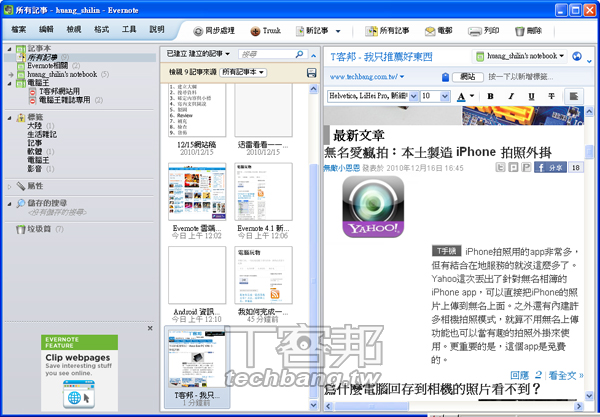Image resolution: width=600 pixels, height=417 pixels.
Task: Open the 垃圾筒 trash
Action: click(39, 229)
